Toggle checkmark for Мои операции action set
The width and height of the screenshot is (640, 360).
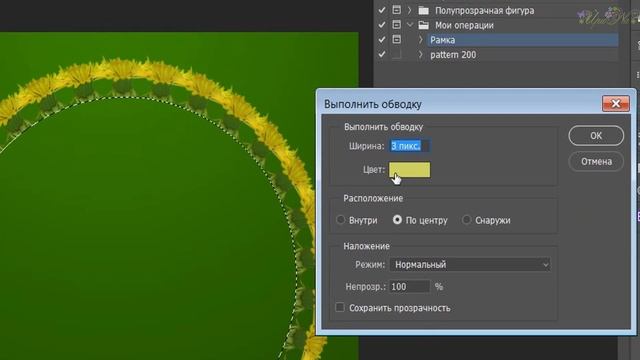click(x=382, y=25)
